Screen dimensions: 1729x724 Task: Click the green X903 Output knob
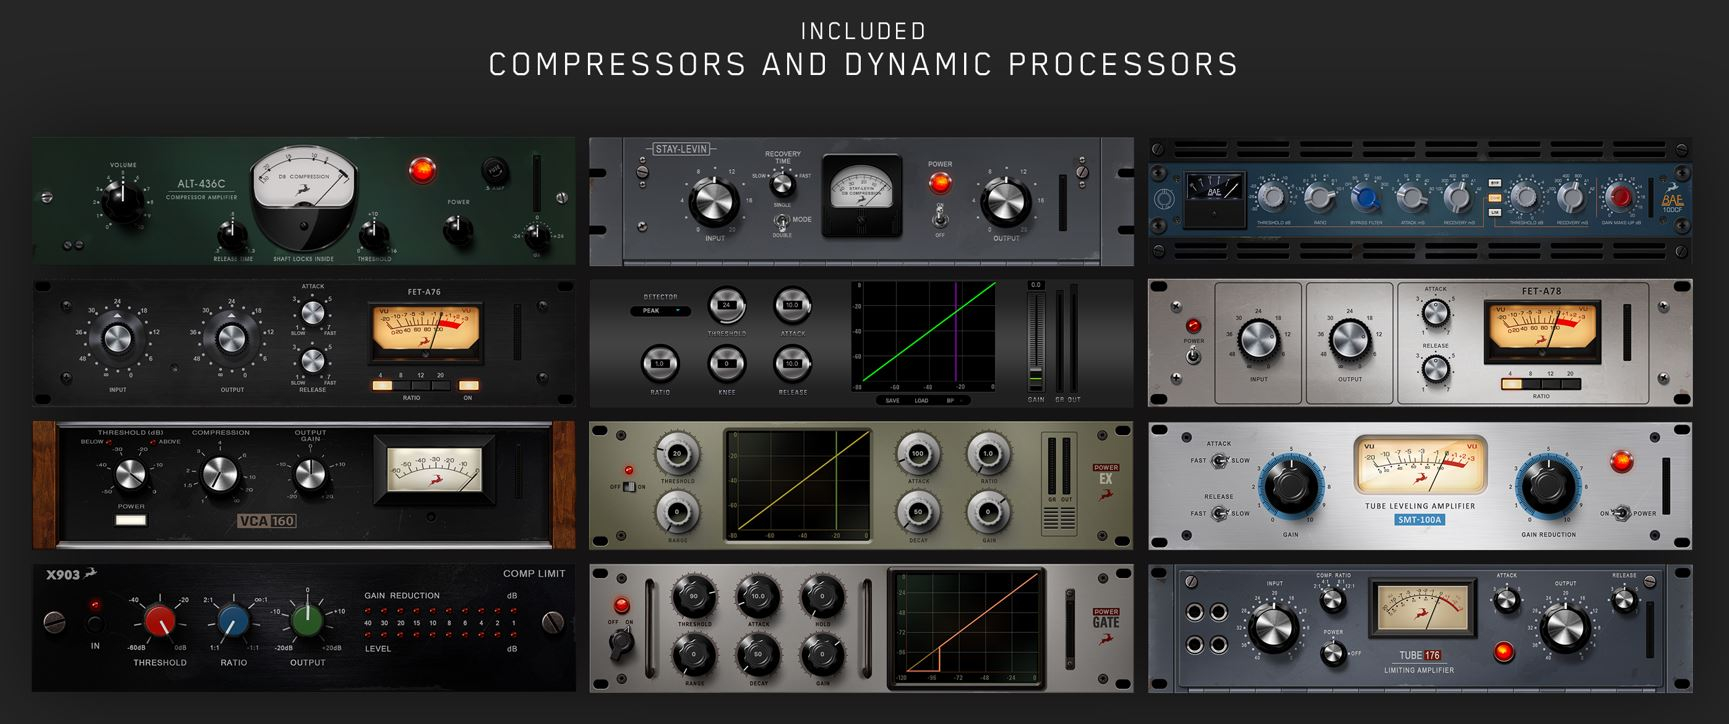[x=307, y=621]
